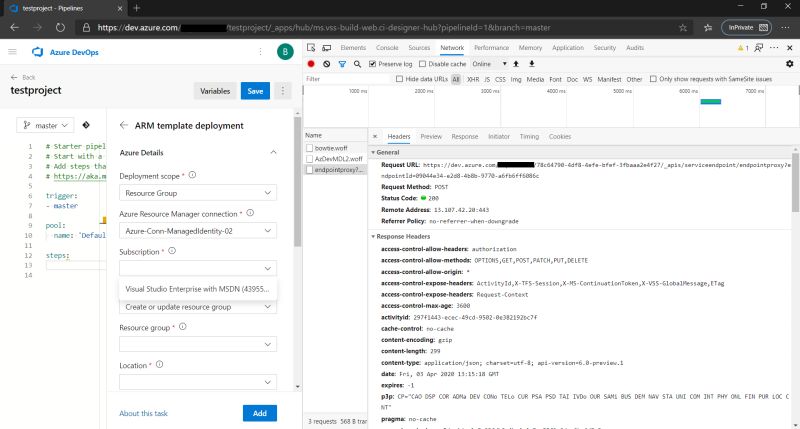Open Deployment scope Resource Group dropdown
The height and width of the screenshot is (429, 800).
coord(198,193)
